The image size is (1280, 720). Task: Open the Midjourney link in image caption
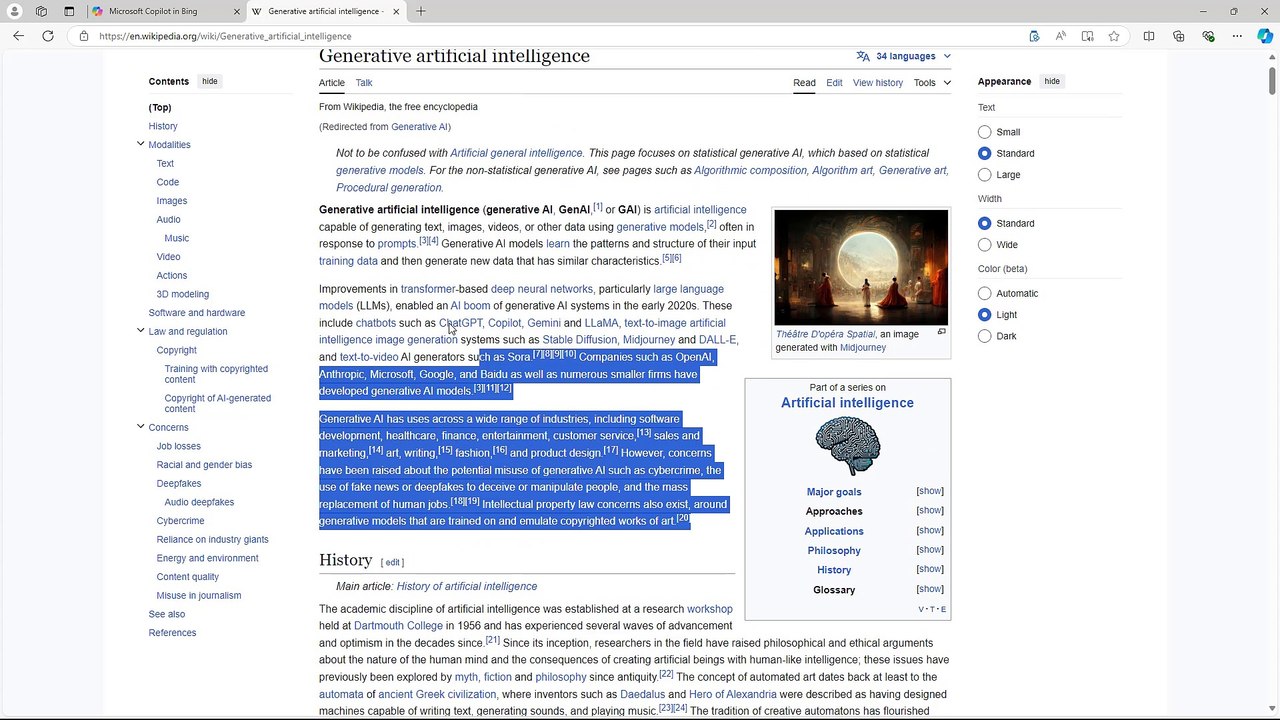(x=863, y=348)
